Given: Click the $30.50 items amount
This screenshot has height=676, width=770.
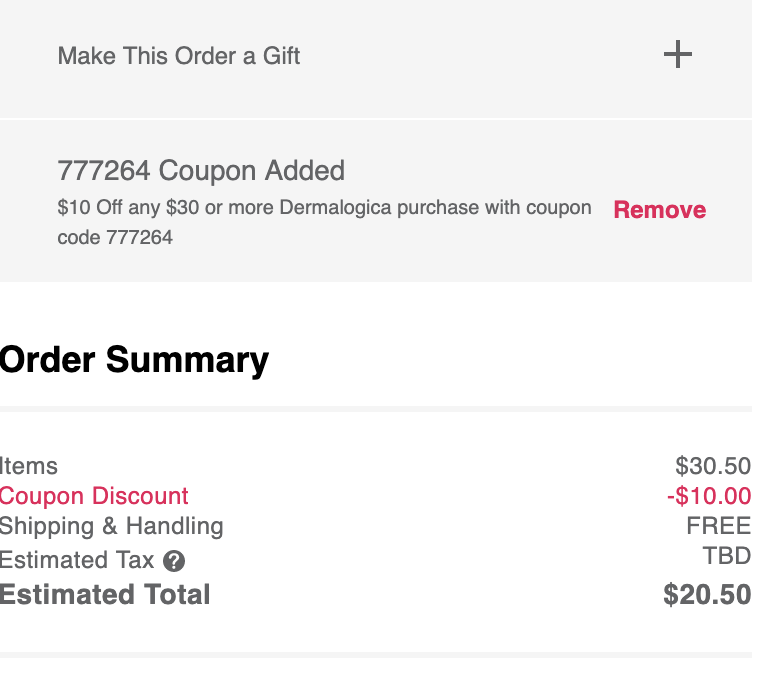Looking at the screenshot, I should (713, 466).
